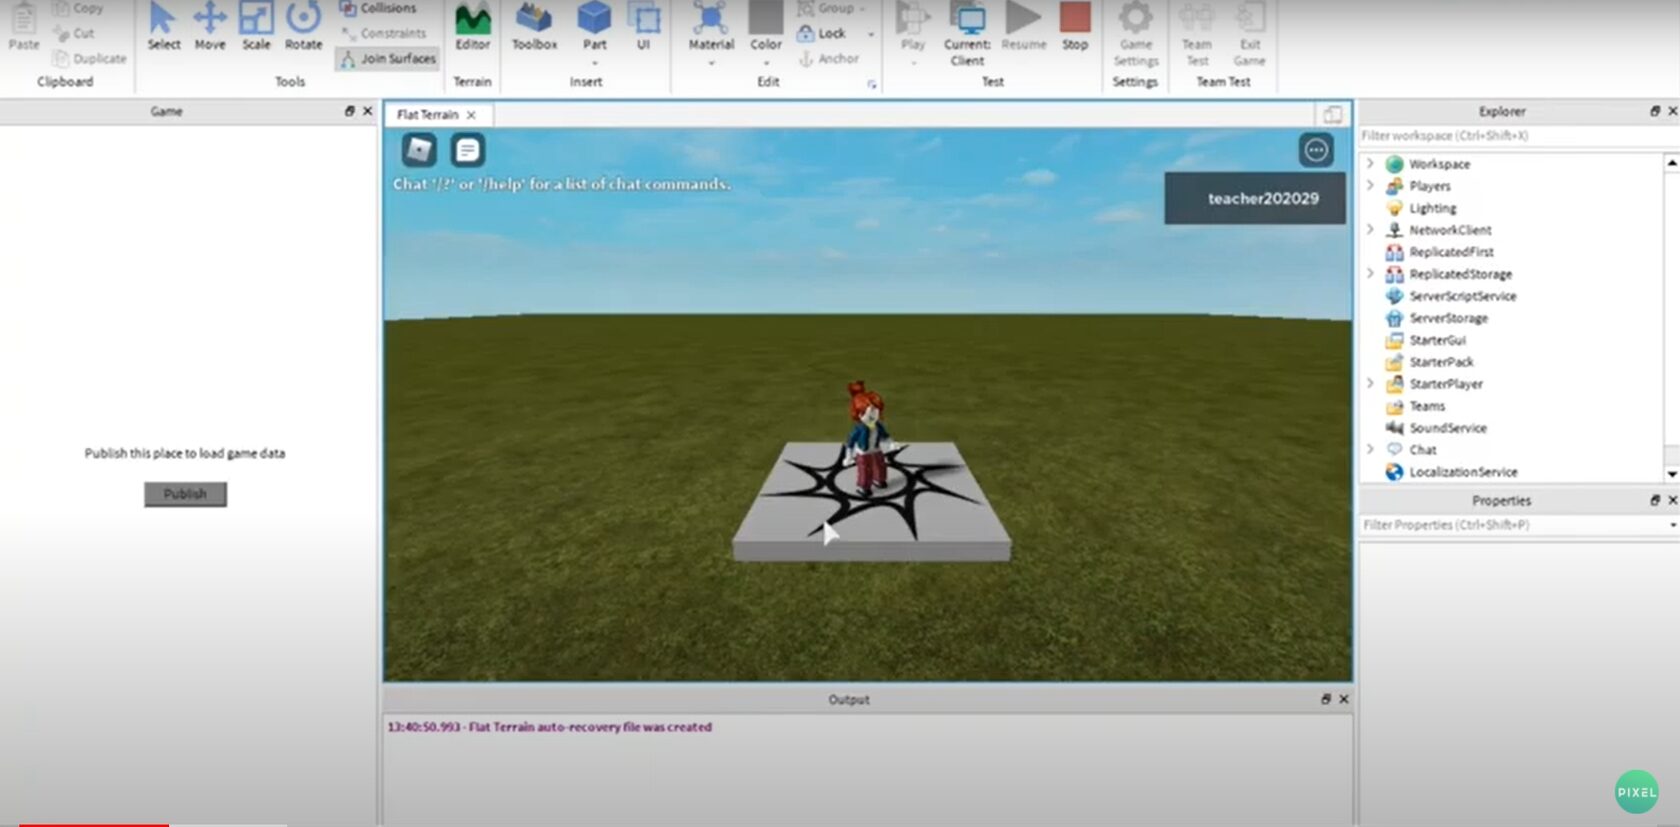This screenshot has height=827, width=1680.
Task: Expand the Players node
Action: pos(1371,185)
